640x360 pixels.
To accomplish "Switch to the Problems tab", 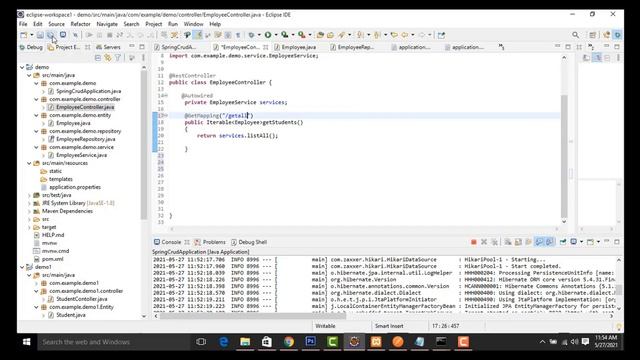I will (210, 242).
